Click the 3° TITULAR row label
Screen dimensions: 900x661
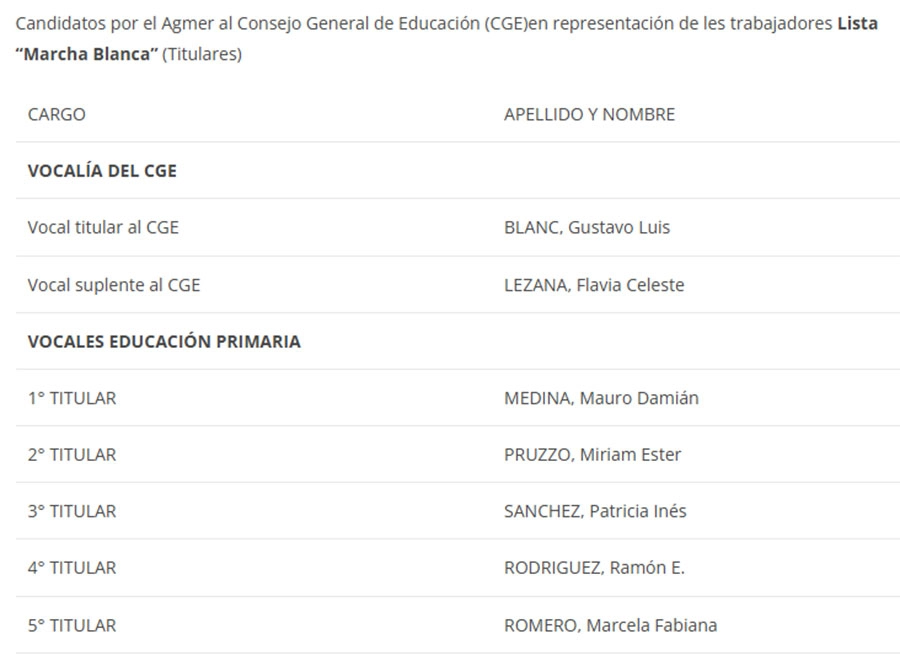click(x=72, y=511)
